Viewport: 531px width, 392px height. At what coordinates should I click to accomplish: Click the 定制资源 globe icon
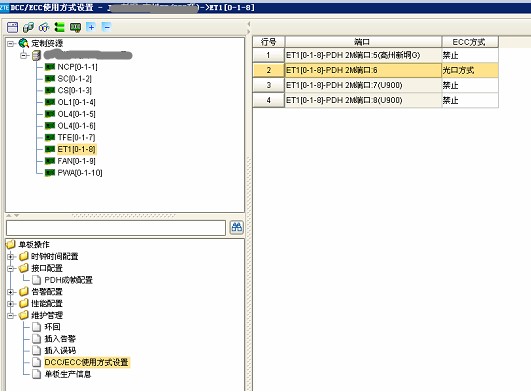pos(24,43)
